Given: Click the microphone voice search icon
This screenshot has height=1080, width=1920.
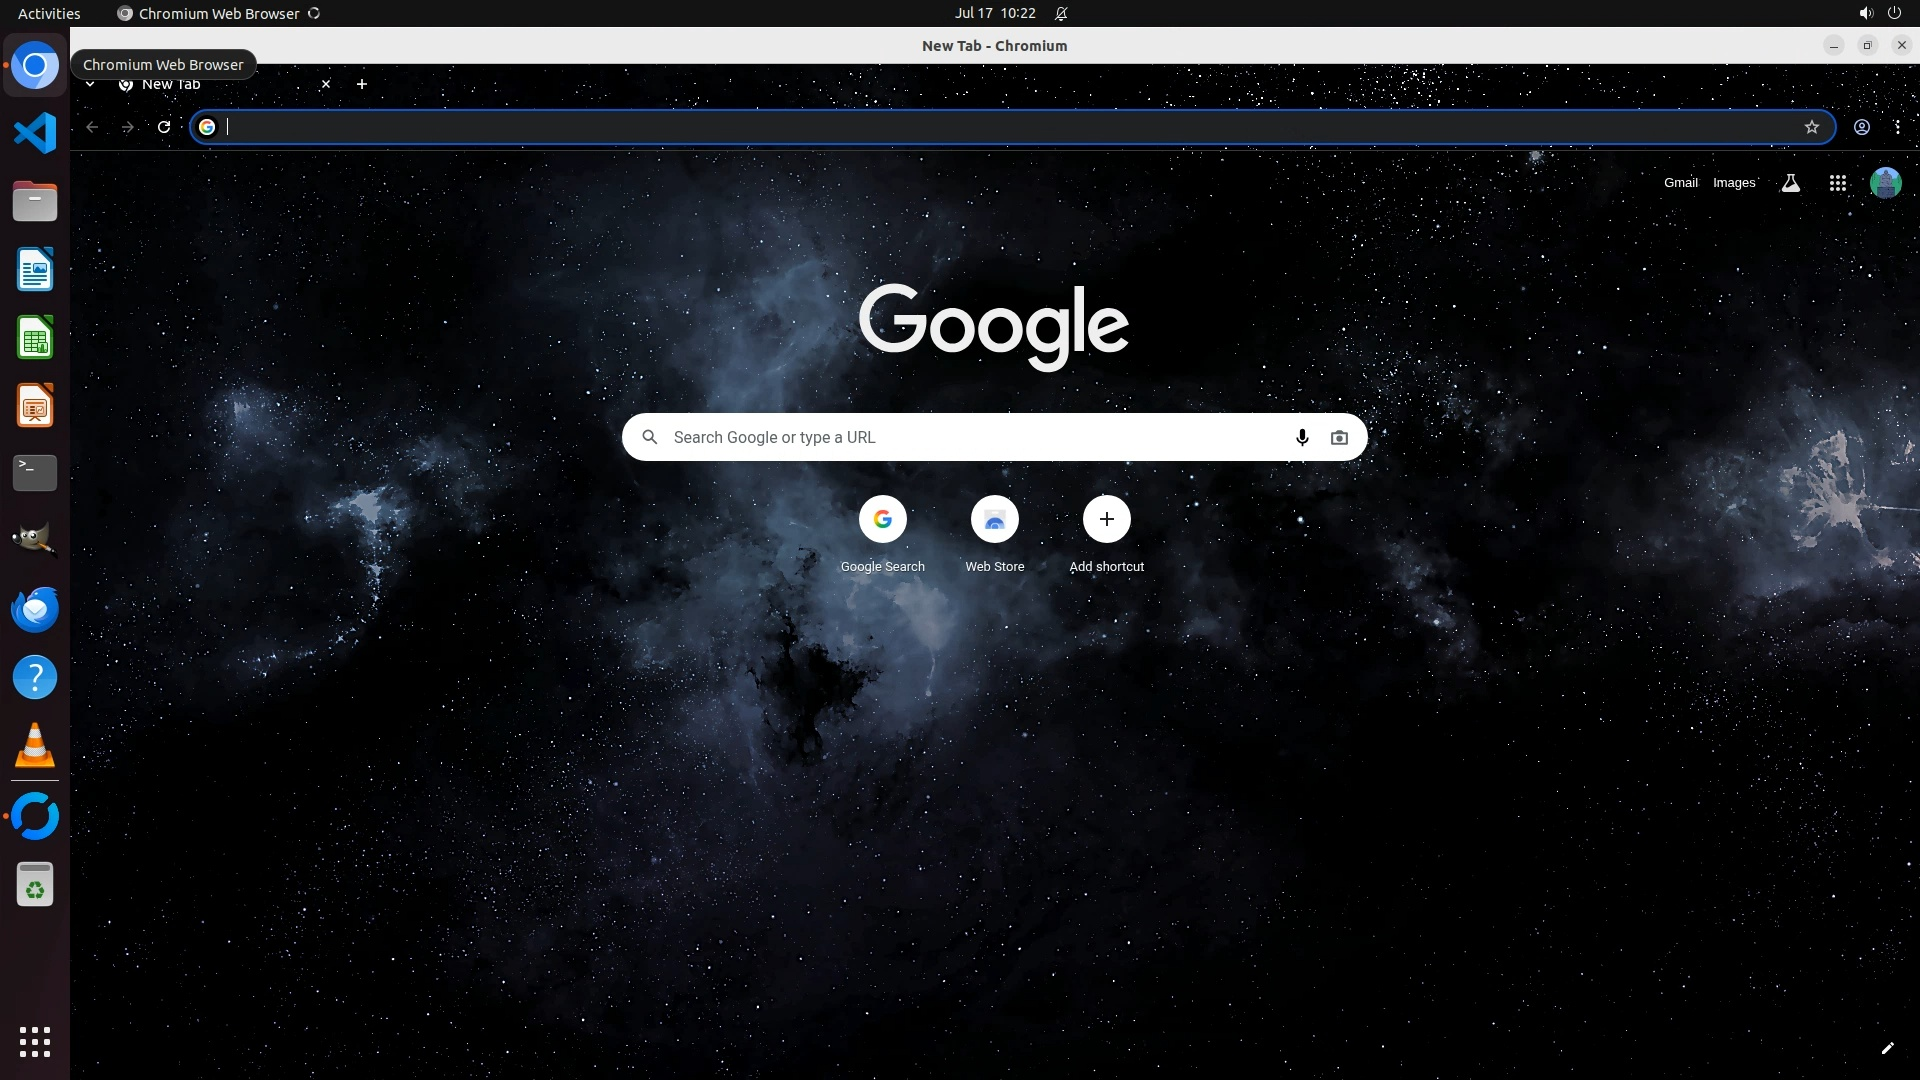Looking at the screenshot, I should click(1301, 437).
